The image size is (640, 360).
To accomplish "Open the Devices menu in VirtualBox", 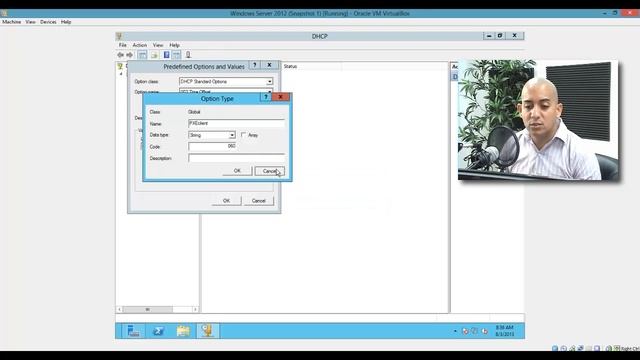I will [x=48, y=22].
